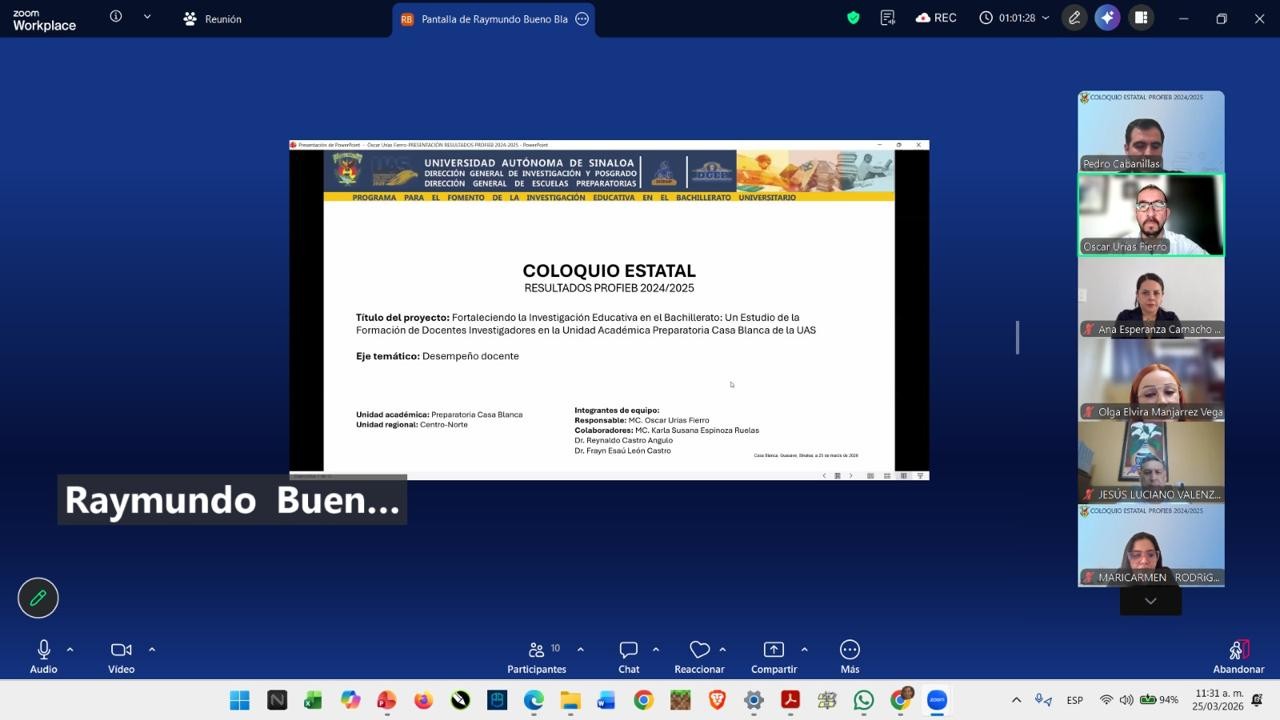Change the video layout view
The height and width of the screenshot is (720, 1280).
point(1140,18)
